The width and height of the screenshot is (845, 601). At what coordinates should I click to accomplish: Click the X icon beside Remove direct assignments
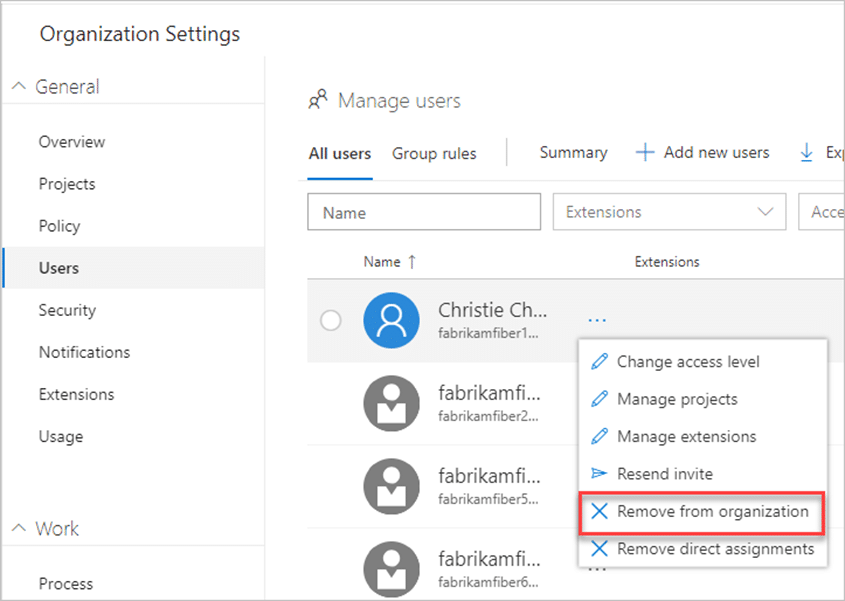click(x=599, y=549)
